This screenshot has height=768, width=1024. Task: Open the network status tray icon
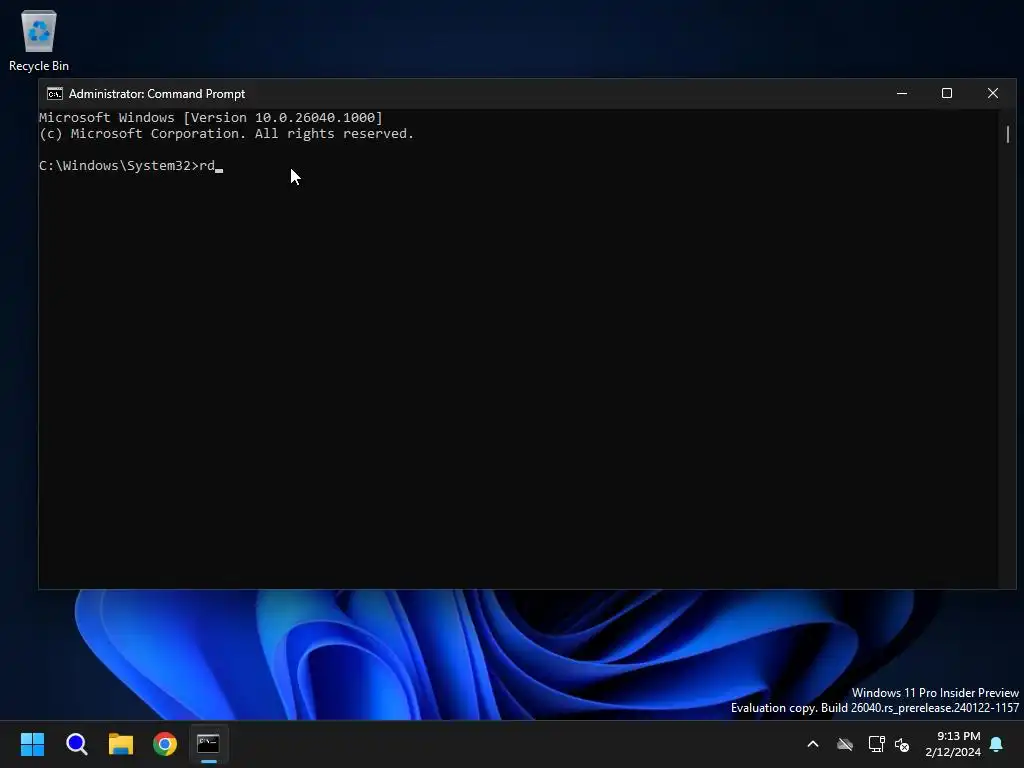(876, 744)
